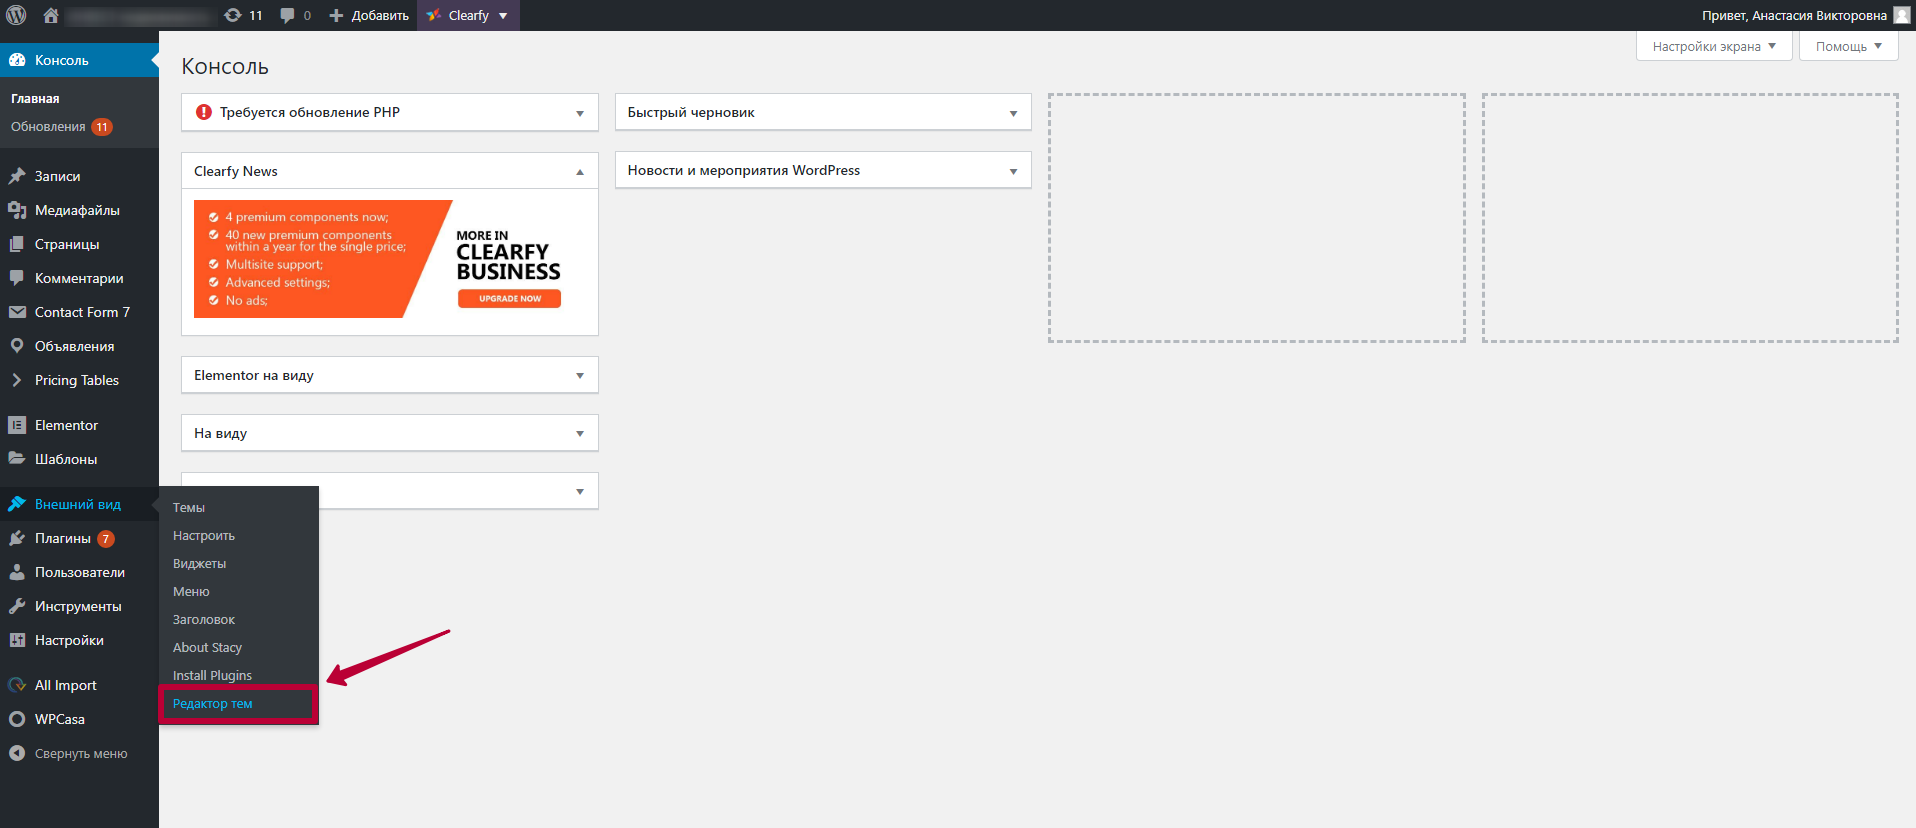Click the WPCasa circle icon
Image resolution: width=1916 pixels, height=828 pixels.
point(17,719)
